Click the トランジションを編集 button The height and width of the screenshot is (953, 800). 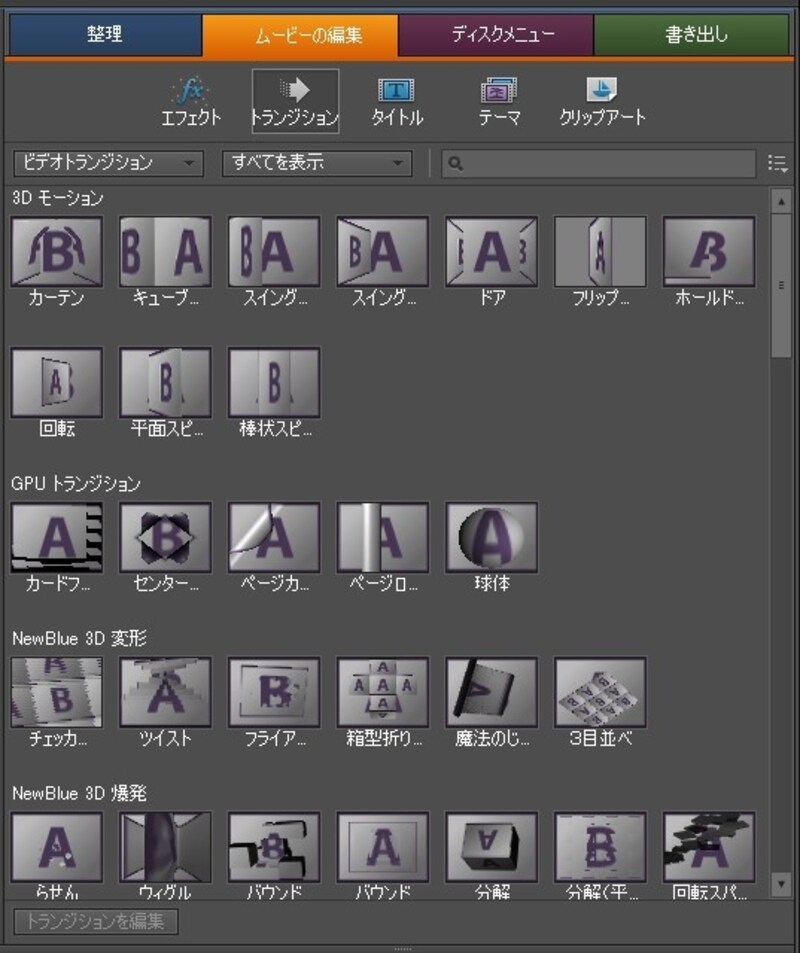pos(96,921)
